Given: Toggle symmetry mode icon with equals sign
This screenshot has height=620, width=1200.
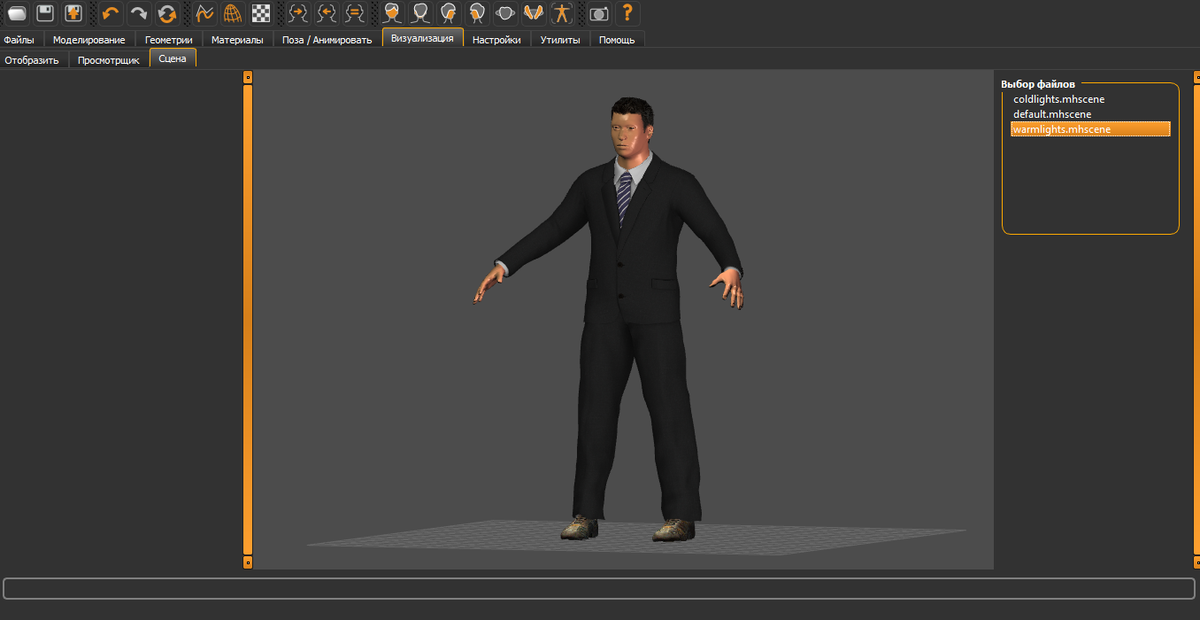Looking at the screenshot, I should tap(354, 13).
